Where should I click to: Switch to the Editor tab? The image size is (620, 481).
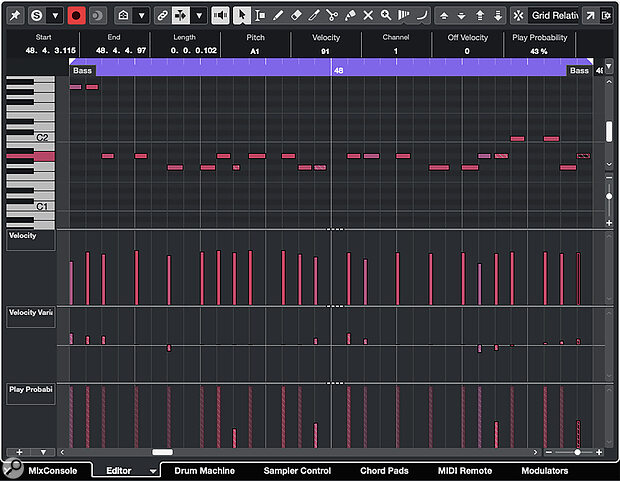[119, 471]
